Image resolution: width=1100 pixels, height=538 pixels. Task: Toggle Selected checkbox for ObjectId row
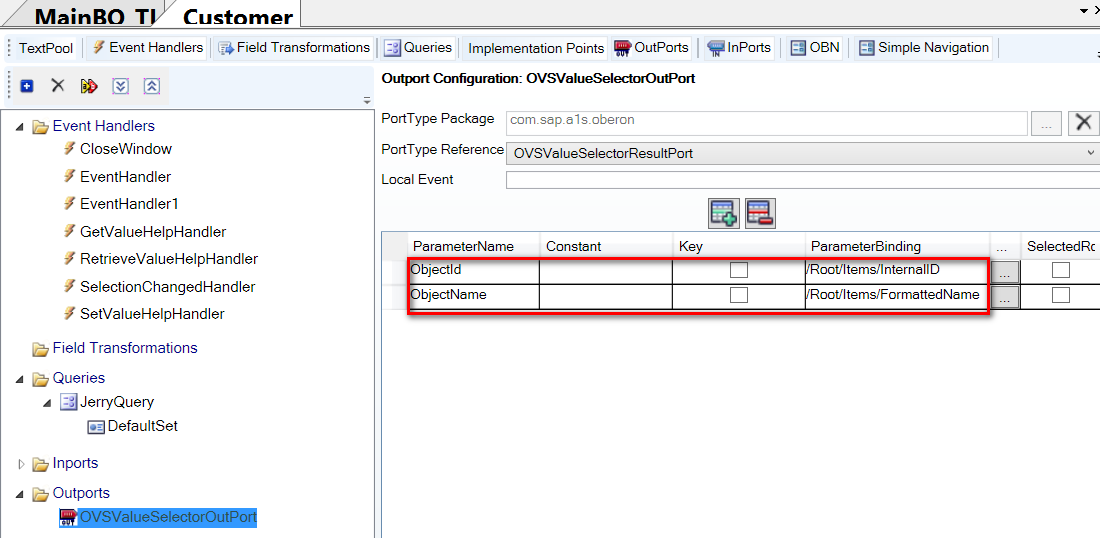(x=1061, y=270)
